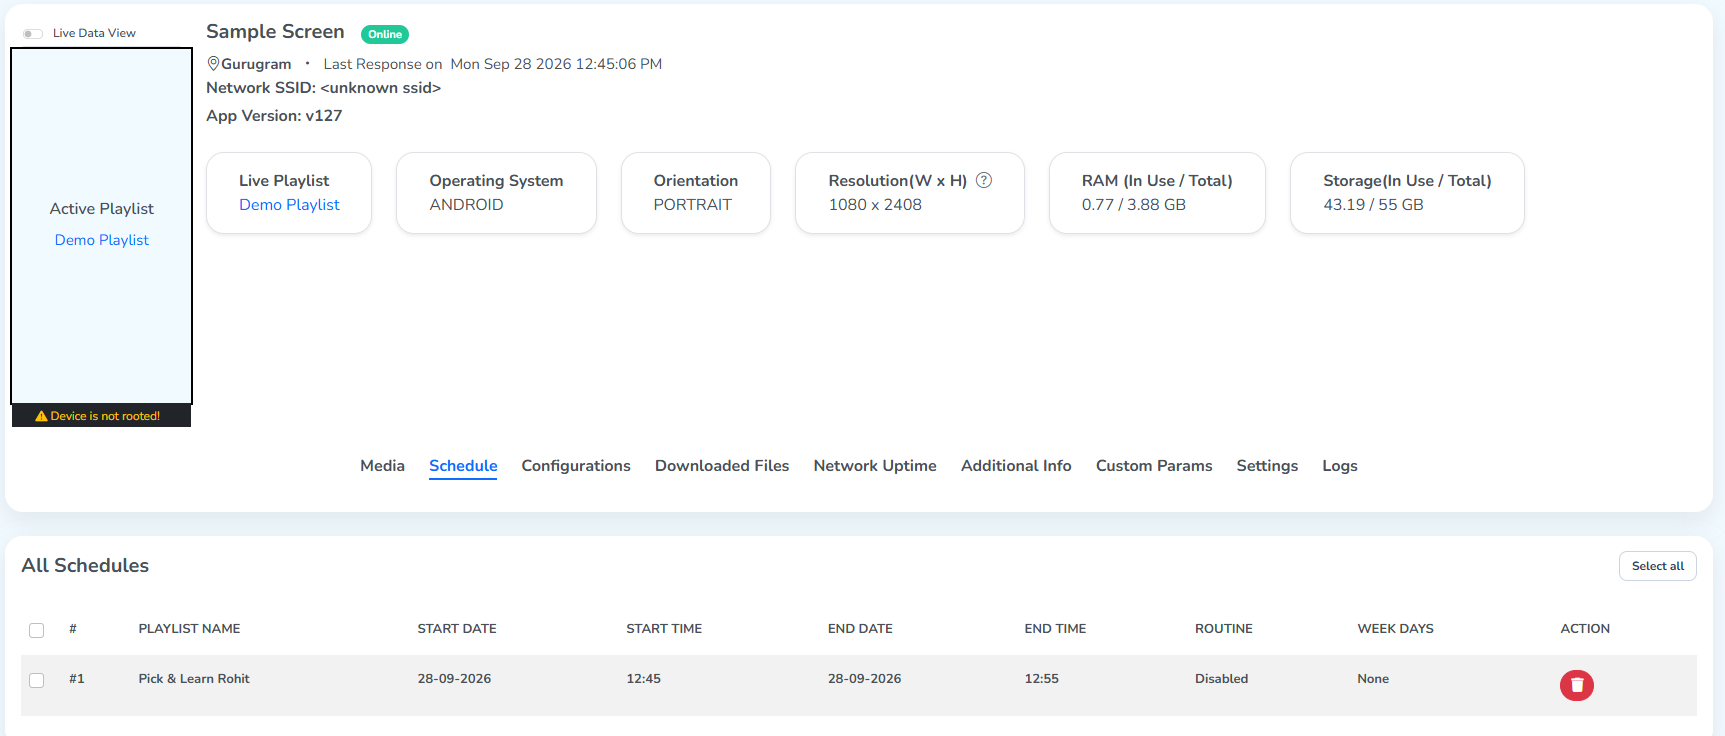Screen dimensions: 1725x736
Task: Click the Network SSID unknown ssid text
Action: pos(323,88)
